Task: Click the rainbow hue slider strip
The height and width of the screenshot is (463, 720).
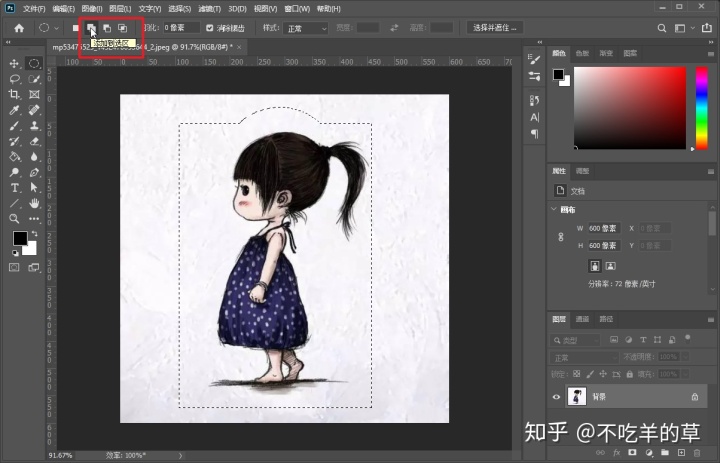Action: pos(701,108)
